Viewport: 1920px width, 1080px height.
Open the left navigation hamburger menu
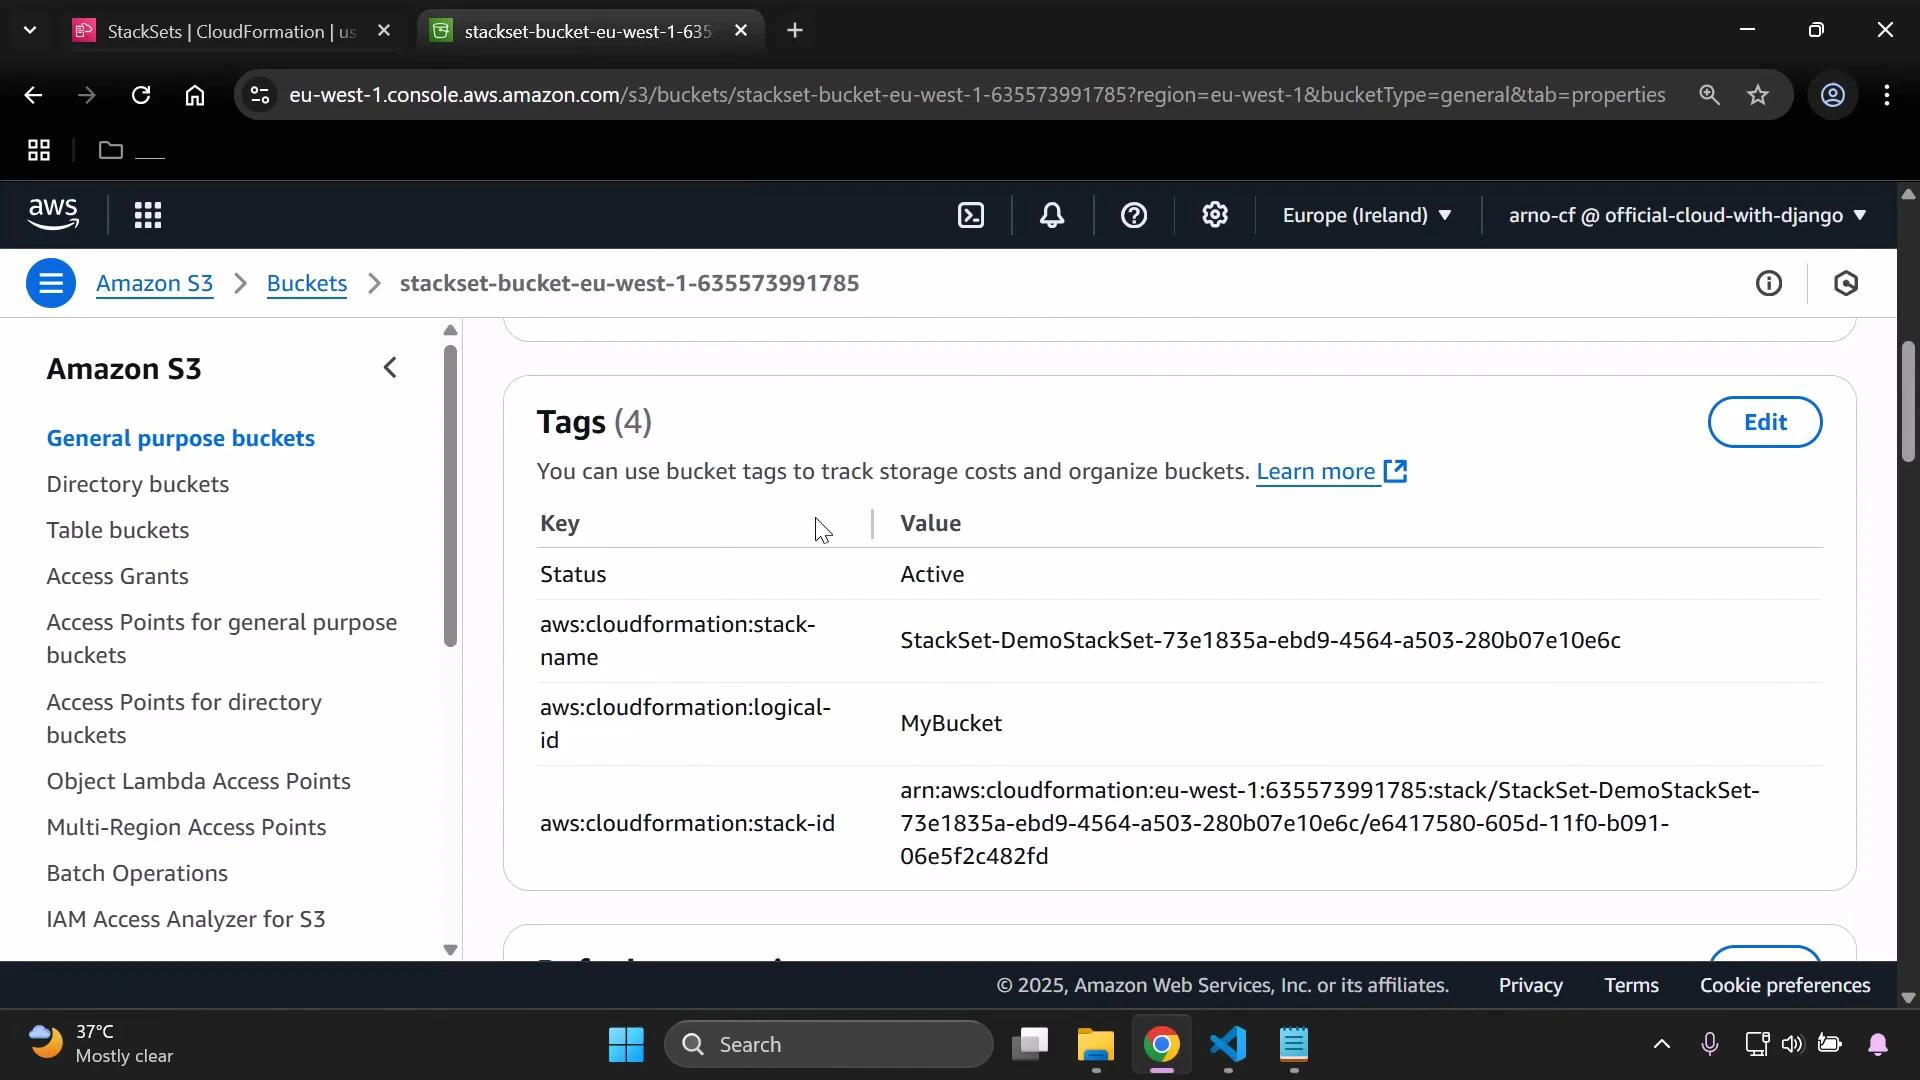pyautogui.click(x=51, y=283)
